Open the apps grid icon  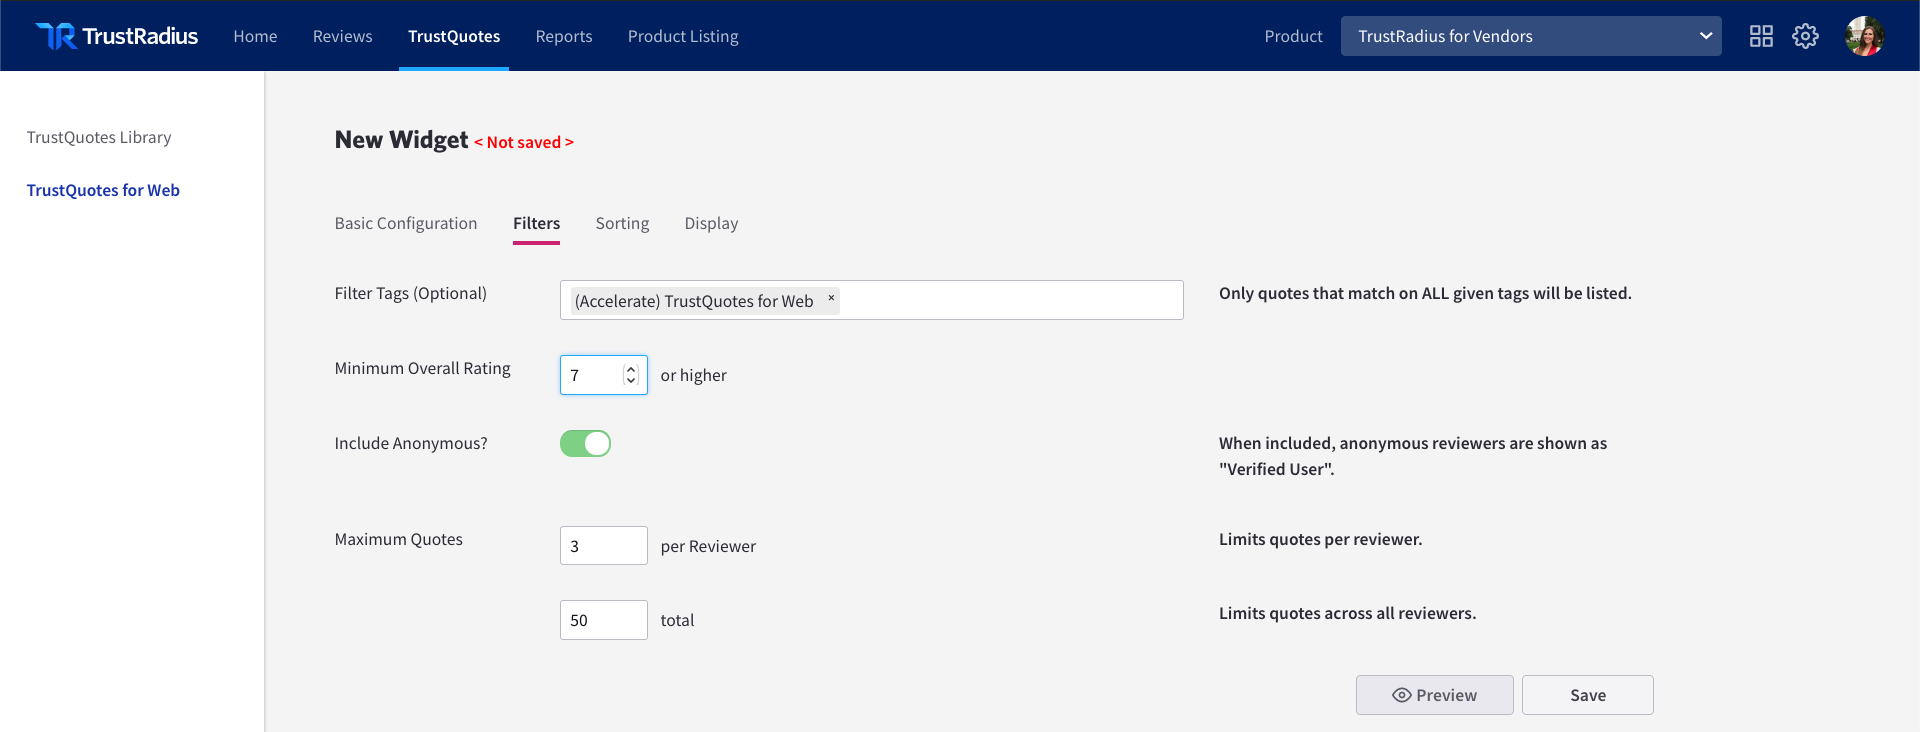(x=1761, y=36)
